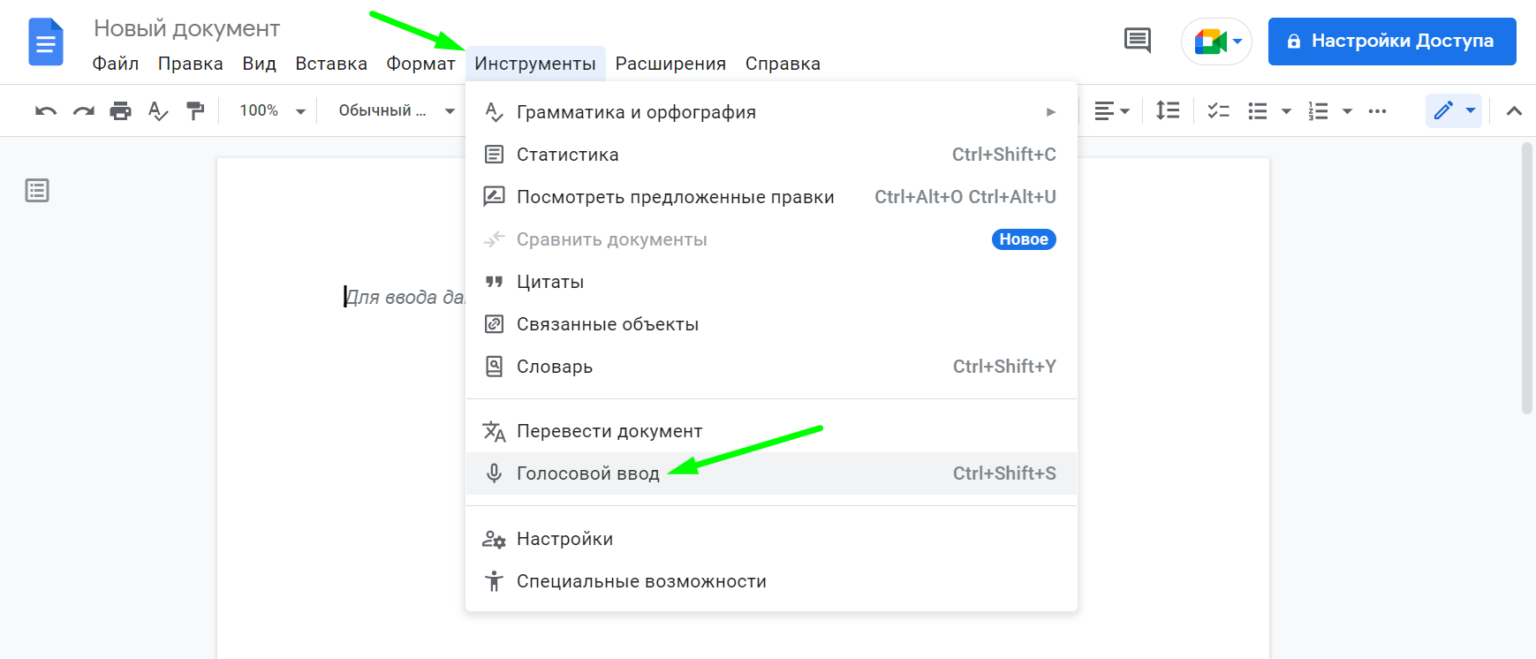
Task: Click the spell check toolbar icon
Action: 158,111
